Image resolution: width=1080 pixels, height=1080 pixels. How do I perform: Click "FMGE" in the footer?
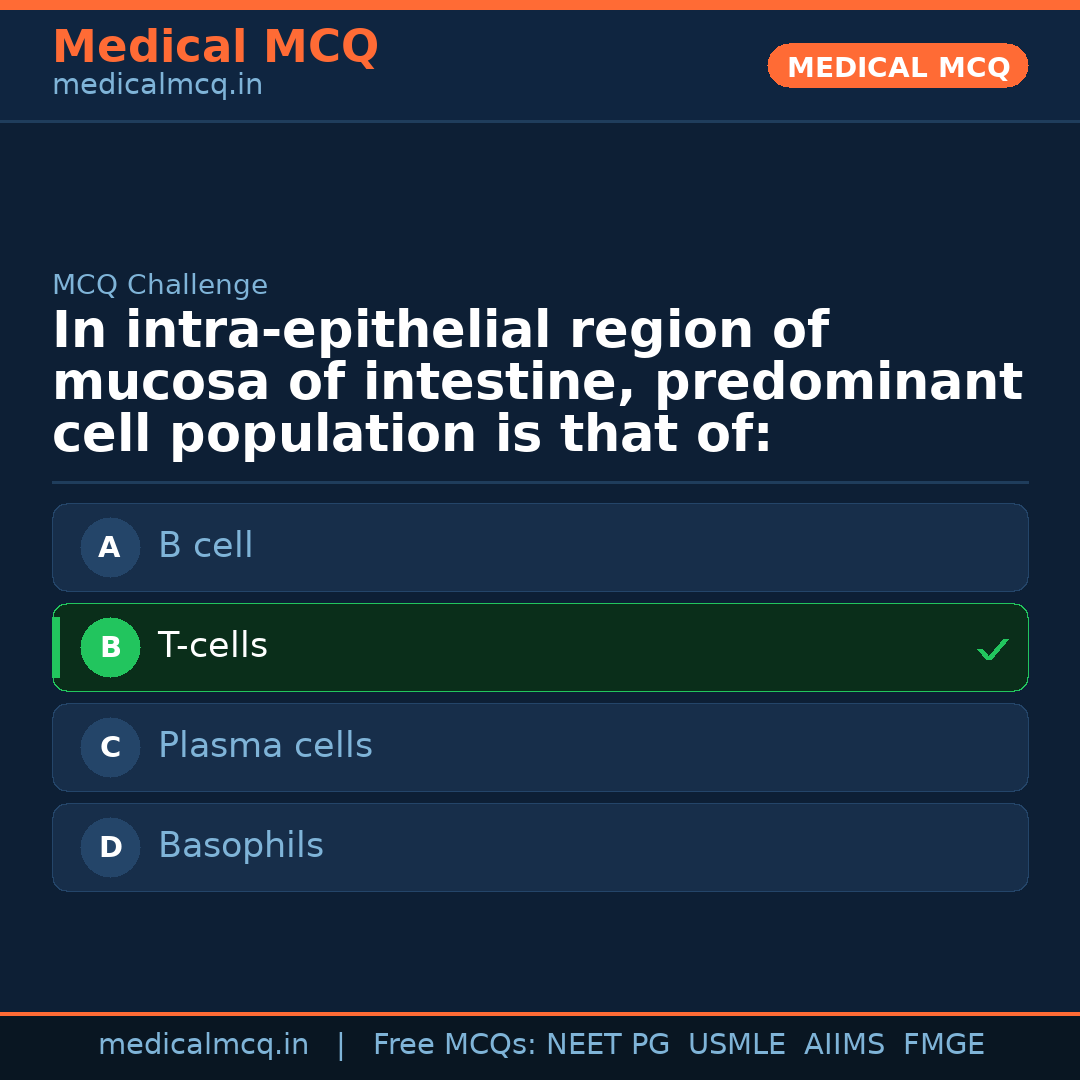943,1045
